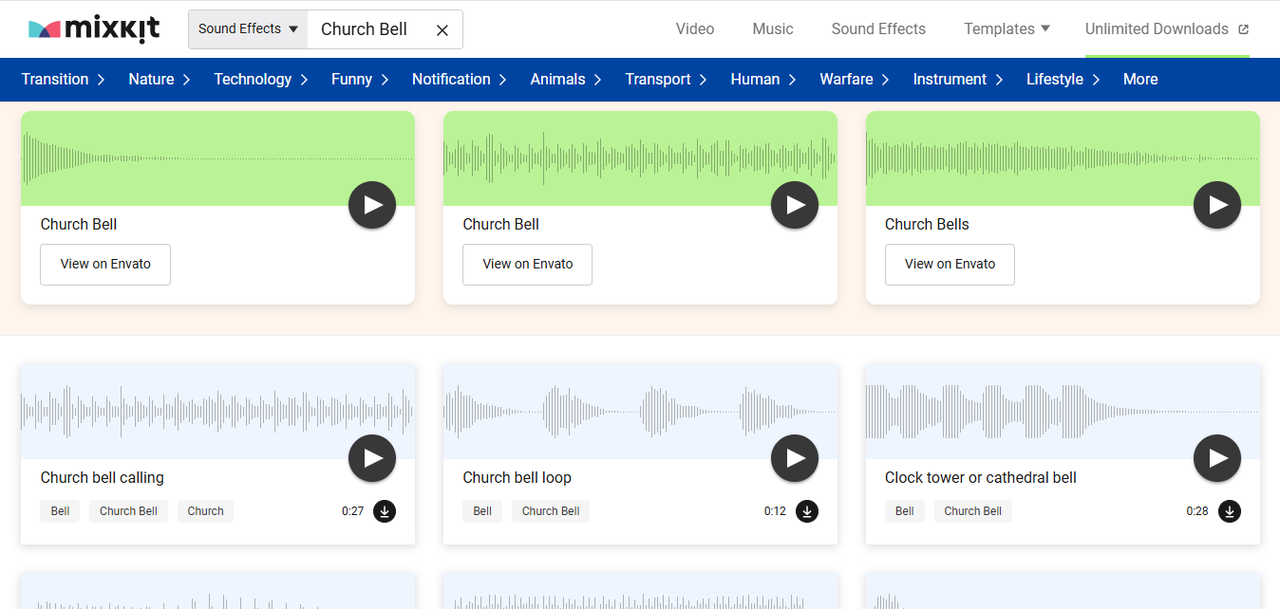The height and width of the screenshot is (609, 1280).
Task: Open the Church bell calling title
Action: [x=102, y=478]
